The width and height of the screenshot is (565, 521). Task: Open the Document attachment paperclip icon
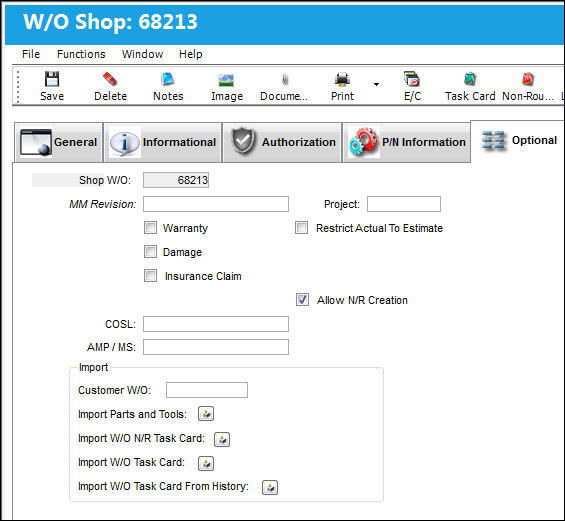285,80
